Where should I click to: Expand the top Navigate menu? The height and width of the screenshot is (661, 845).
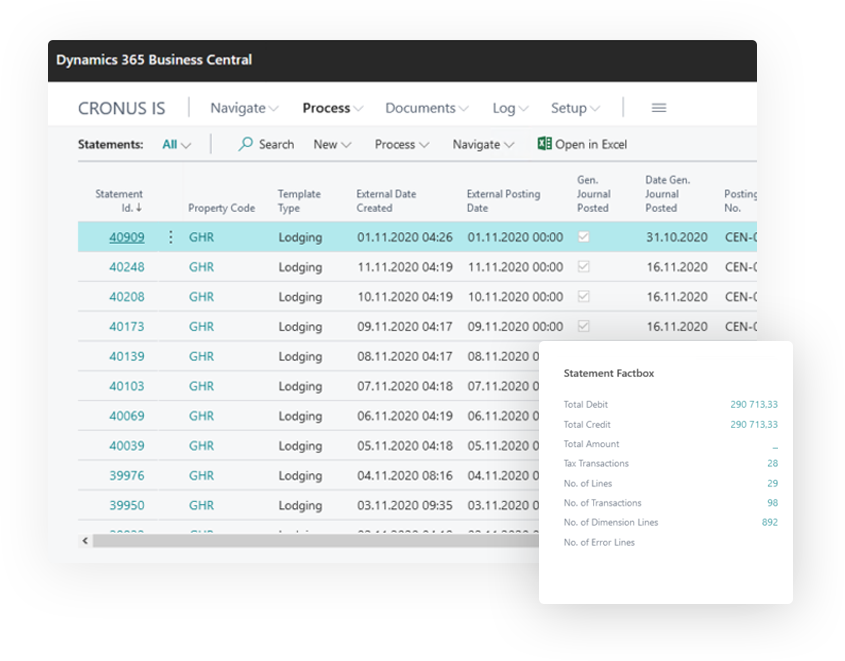244,108
